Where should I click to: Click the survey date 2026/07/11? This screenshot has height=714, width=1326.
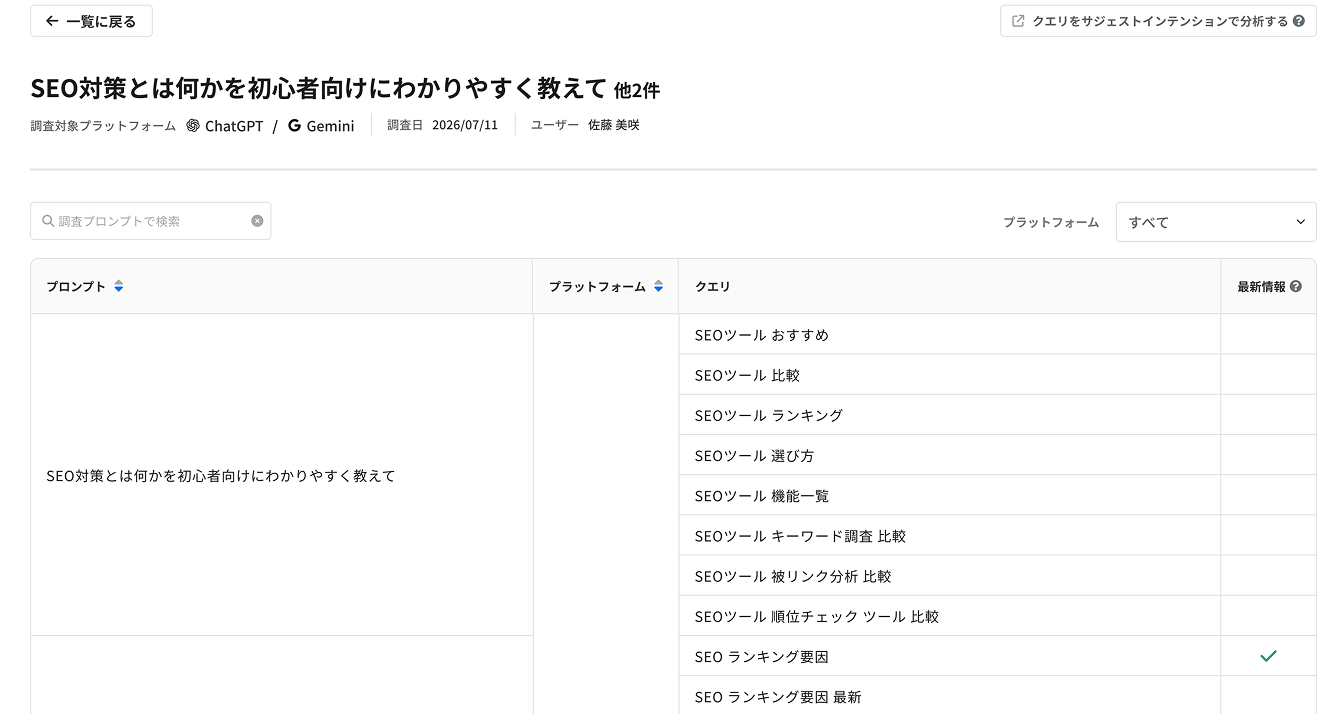click(465, 125)
